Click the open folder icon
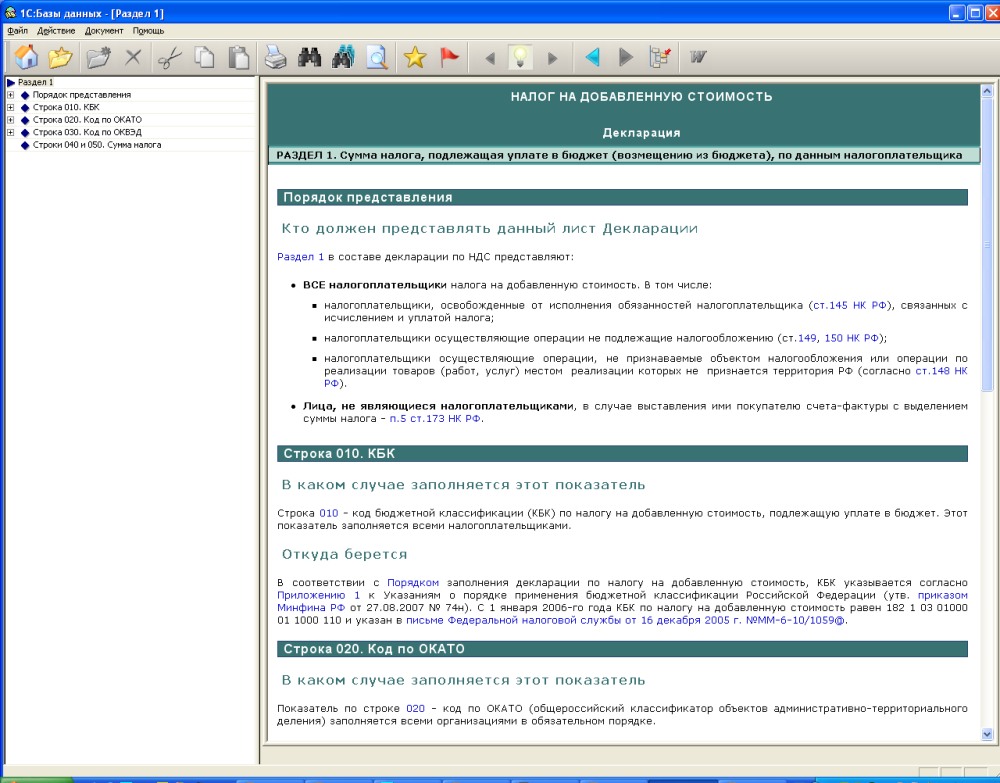This screenshot has width=1000, height=783. point(60,58)
